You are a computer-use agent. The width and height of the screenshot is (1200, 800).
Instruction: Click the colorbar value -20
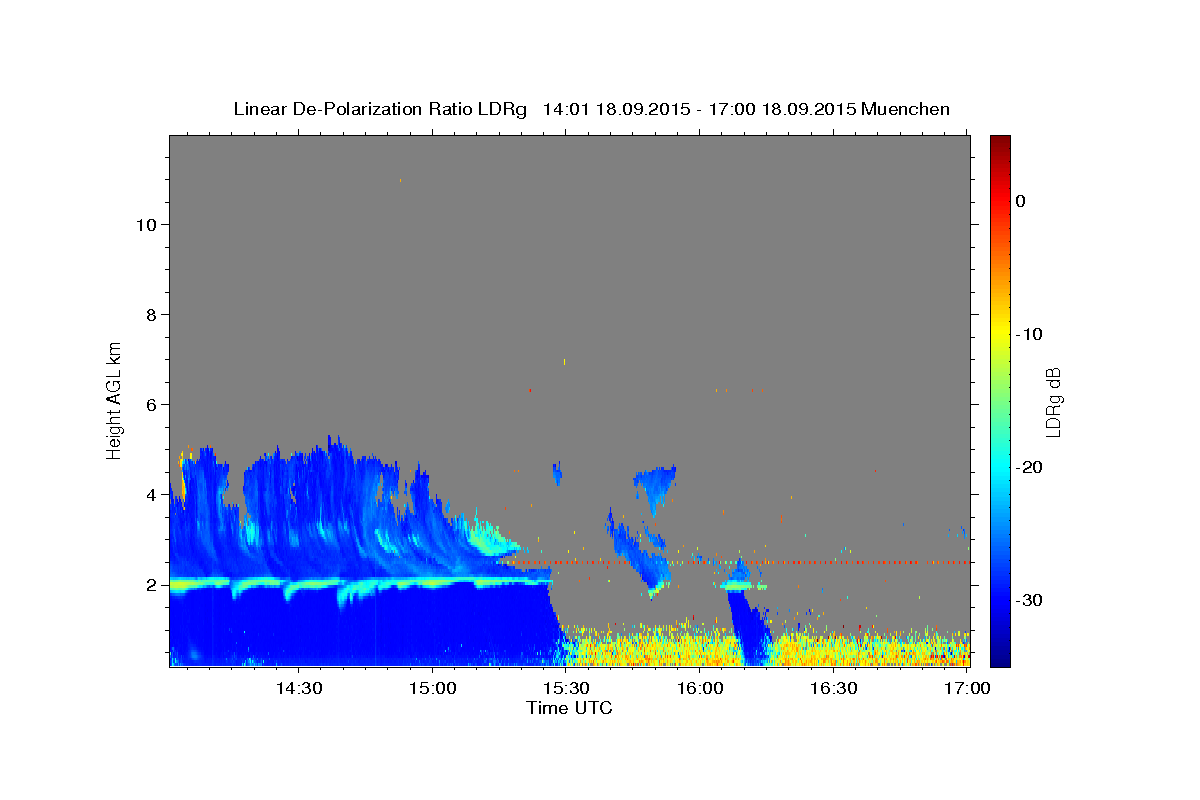pos(1030,467)
